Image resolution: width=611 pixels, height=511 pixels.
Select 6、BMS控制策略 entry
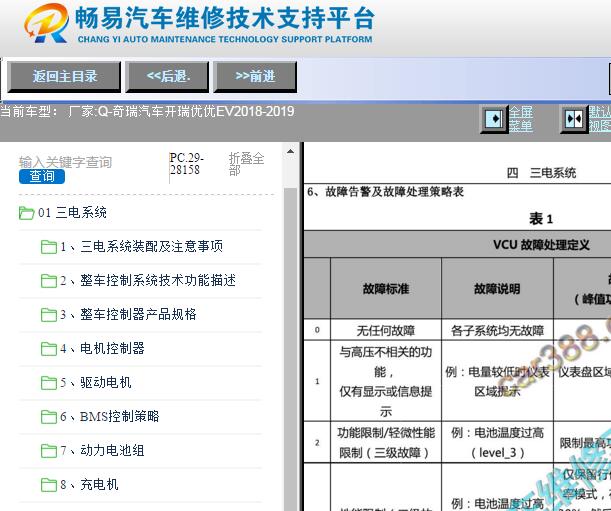click(x=109, y=417)
